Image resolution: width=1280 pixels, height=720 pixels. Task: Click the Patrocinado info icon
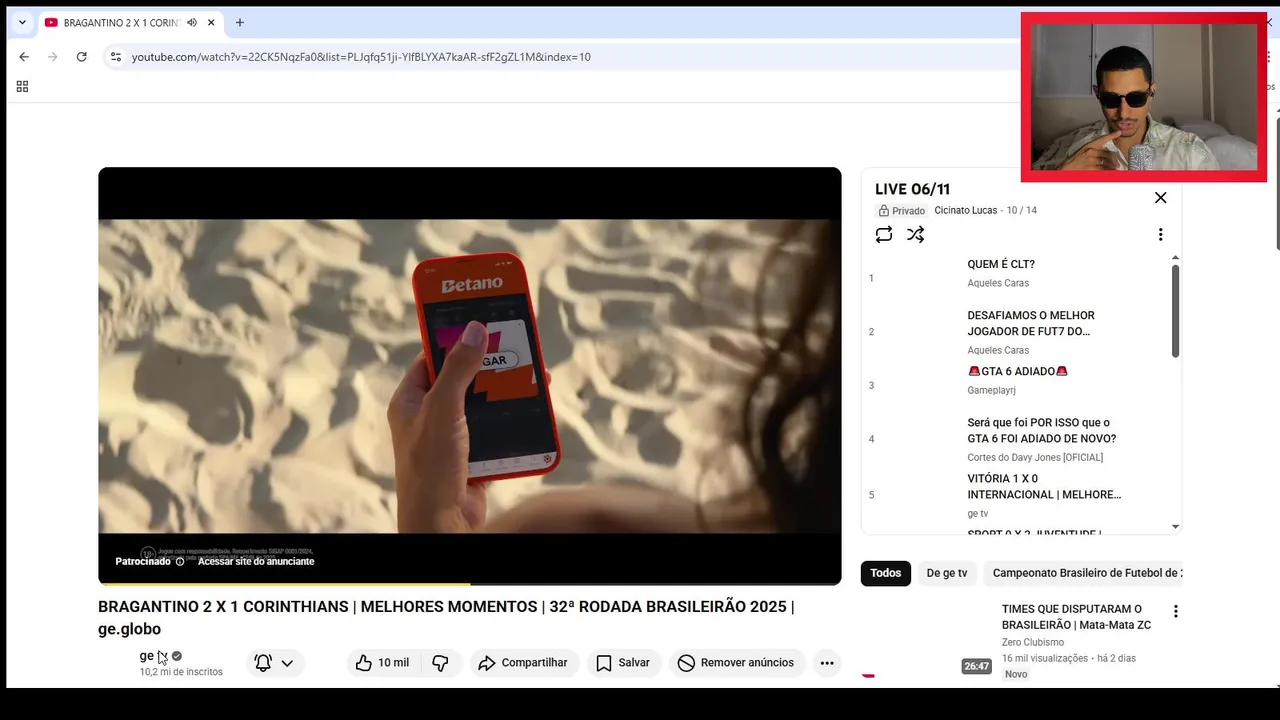pos(180,561)
